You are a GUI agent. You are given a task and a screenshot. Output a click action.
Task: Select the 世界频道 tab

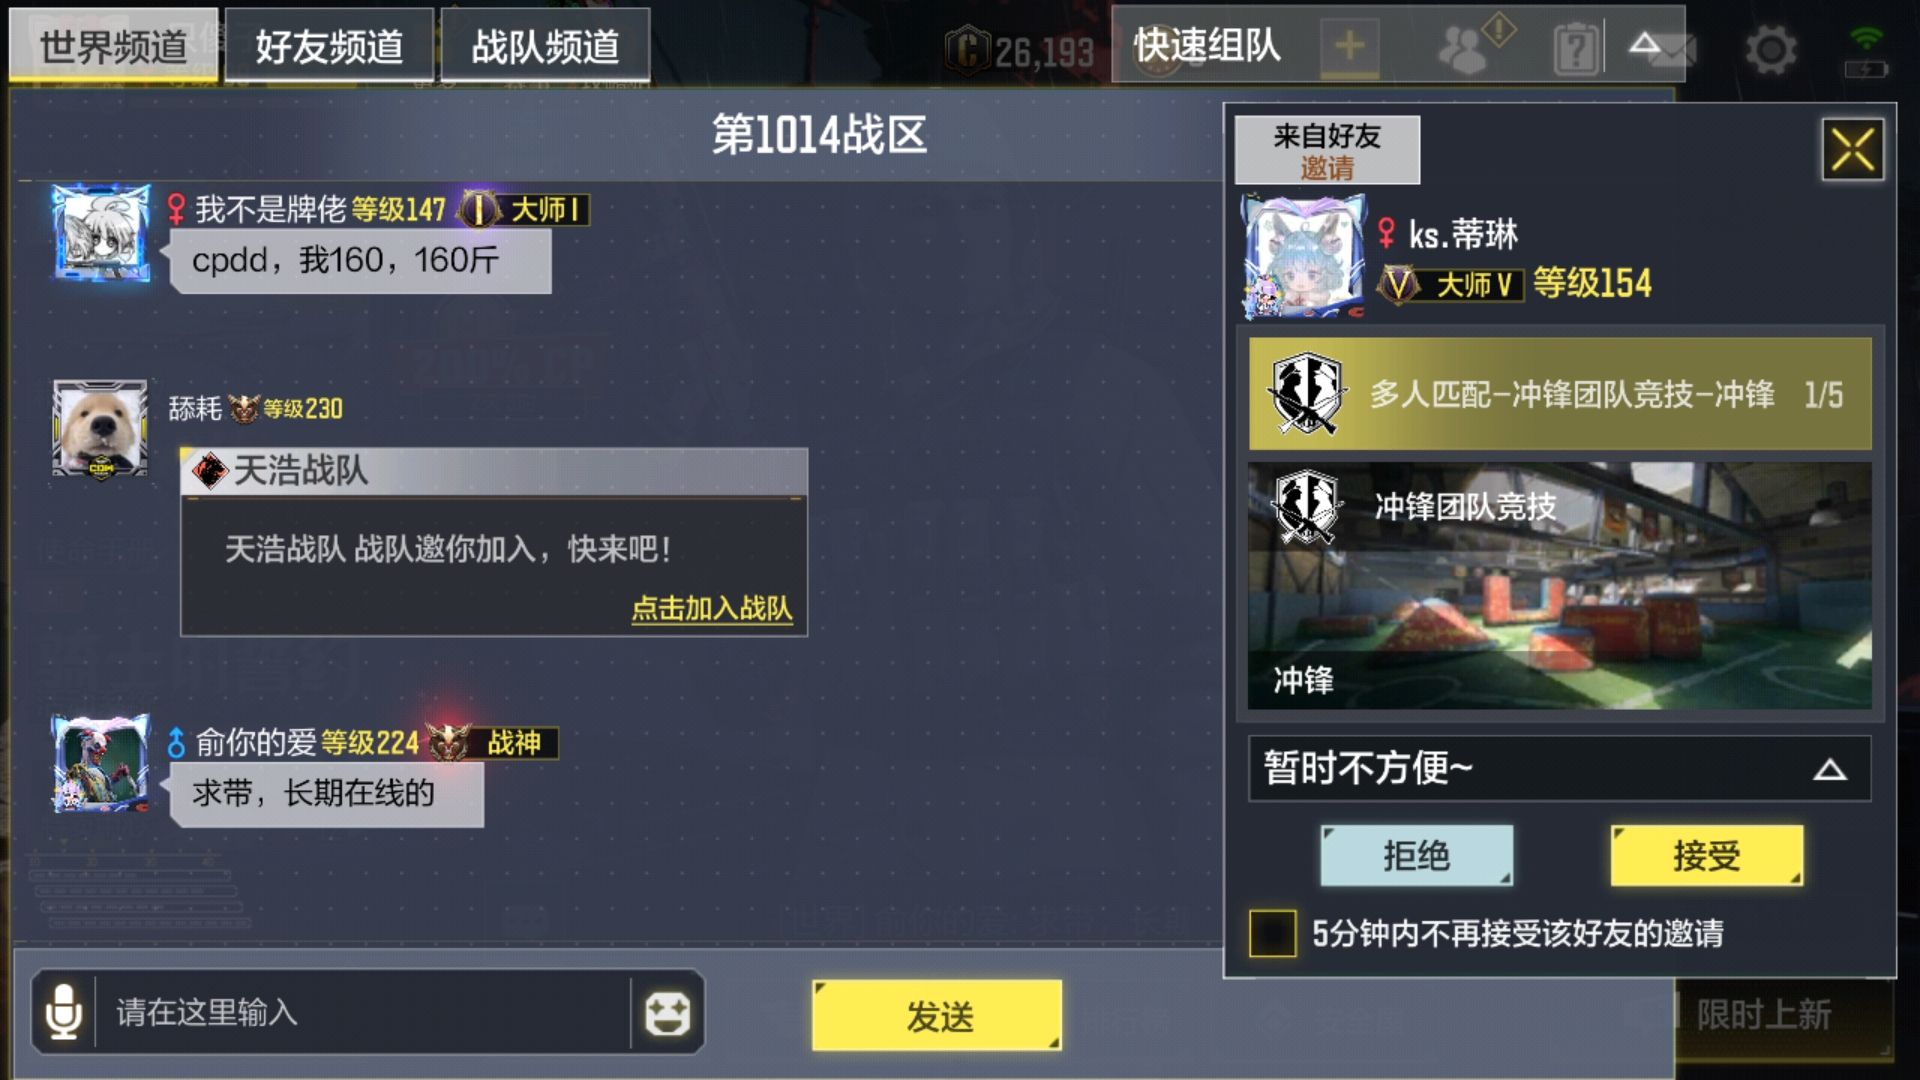[x=113, y=45]
